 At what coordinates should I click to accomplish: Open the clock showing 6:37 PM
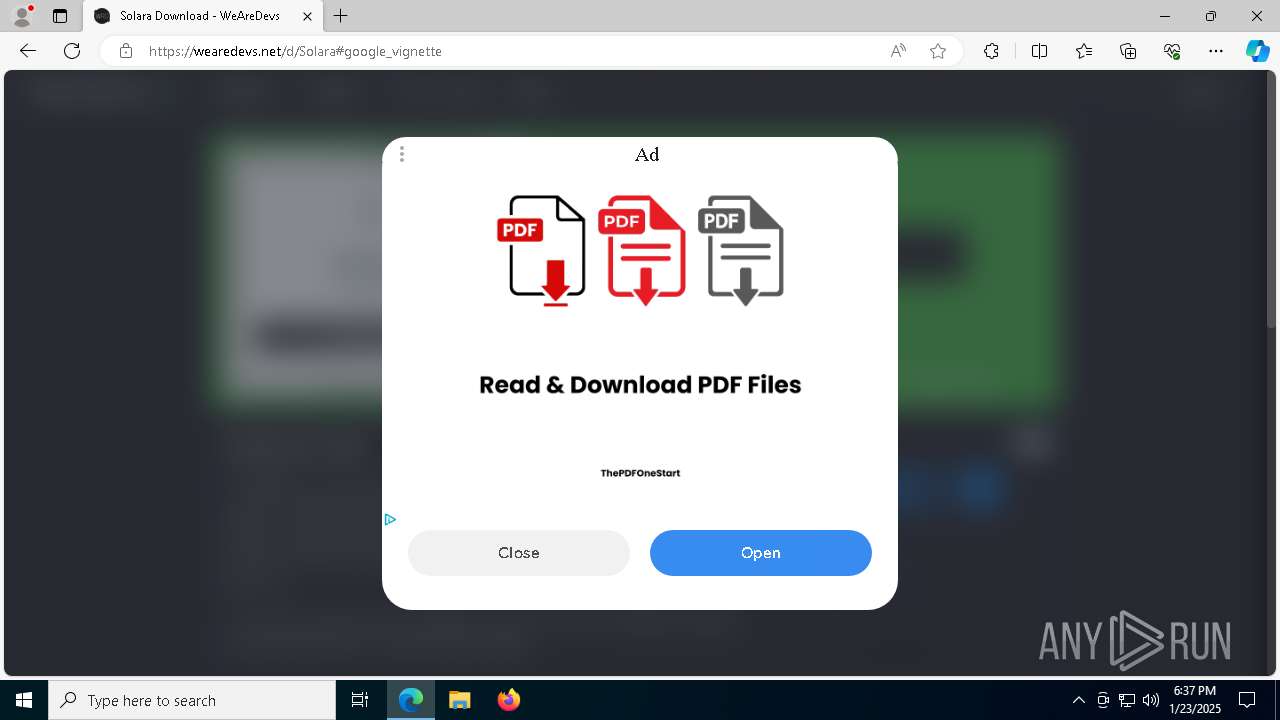1195,700
